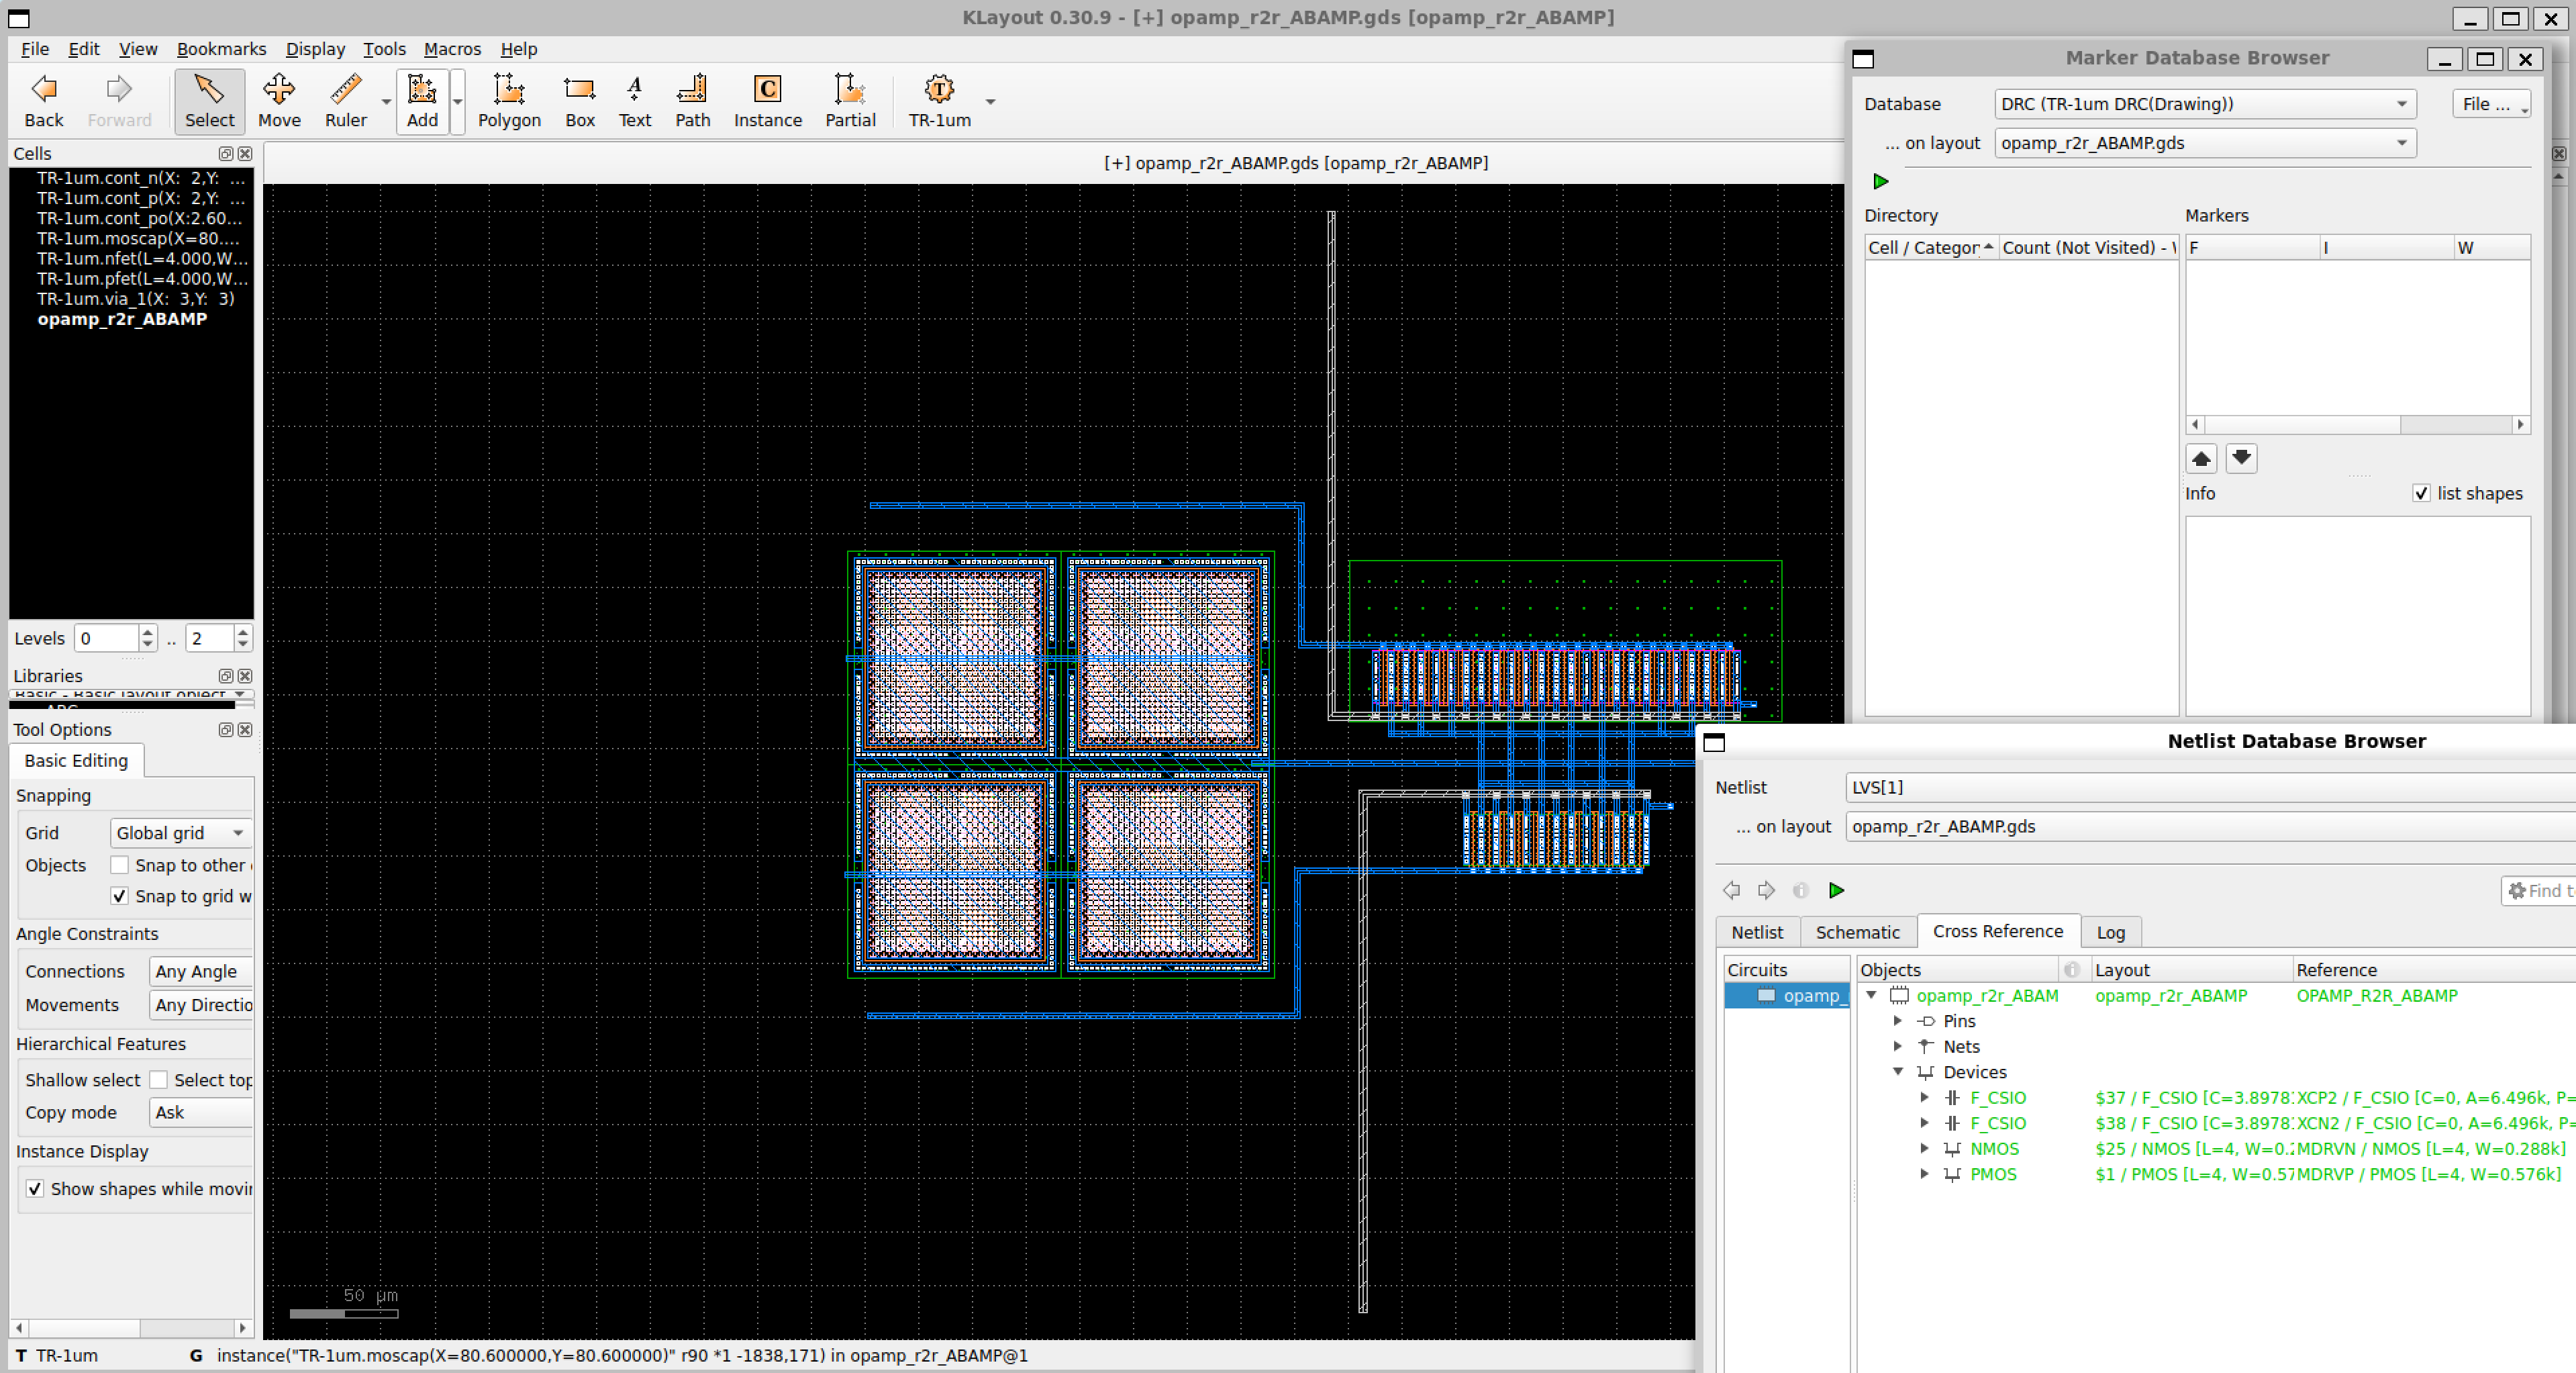
Task: Select the Instance tool
Action: tap(767, 100)
